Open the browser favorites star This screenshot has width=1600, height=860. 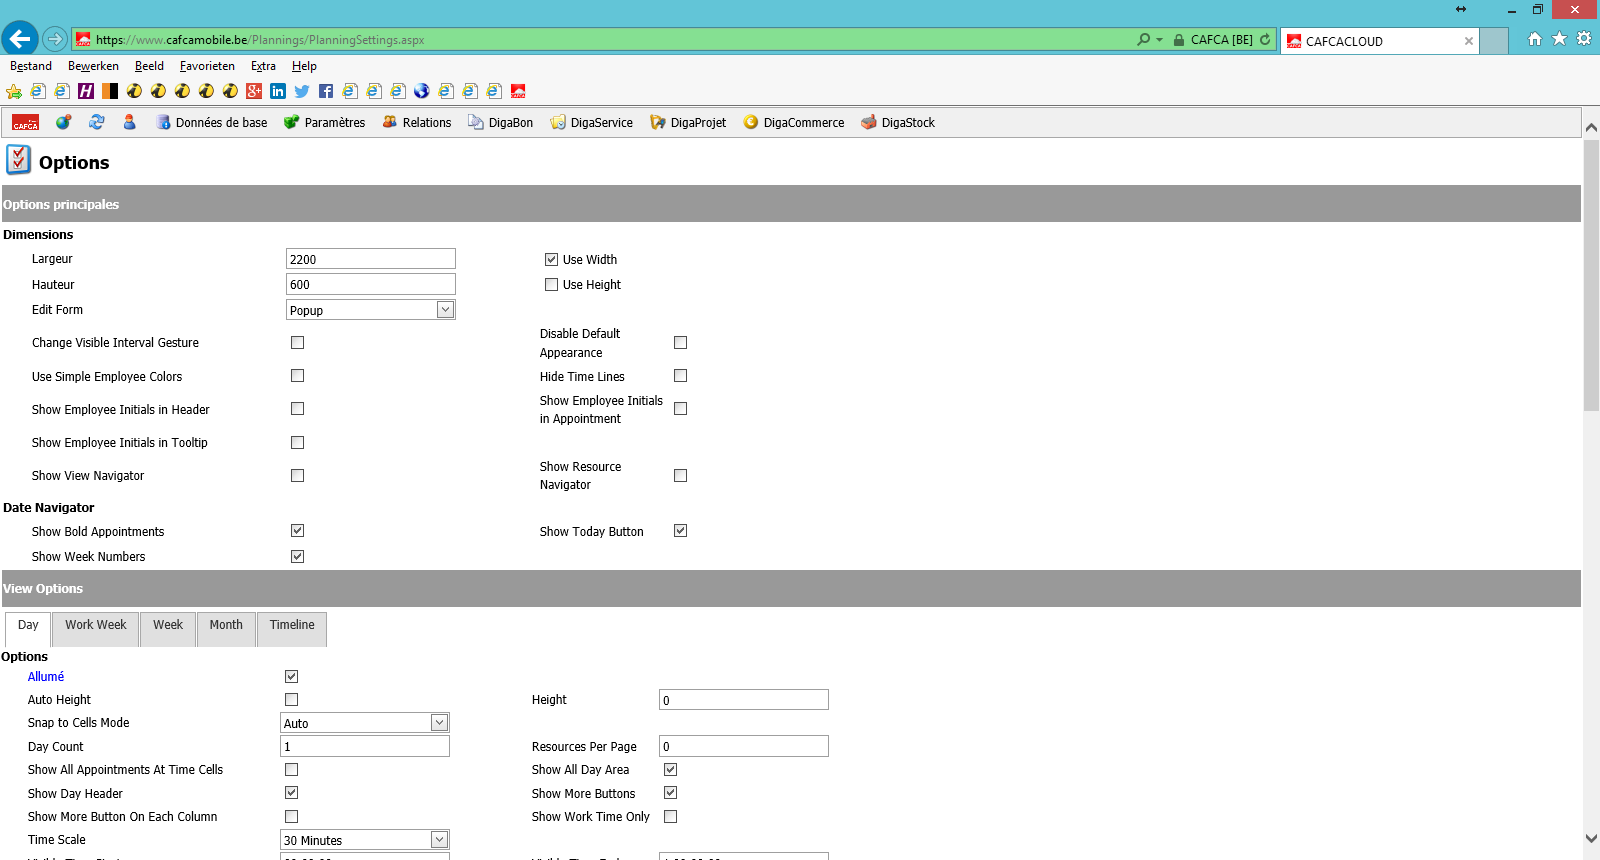click(x=1559, y=39)
